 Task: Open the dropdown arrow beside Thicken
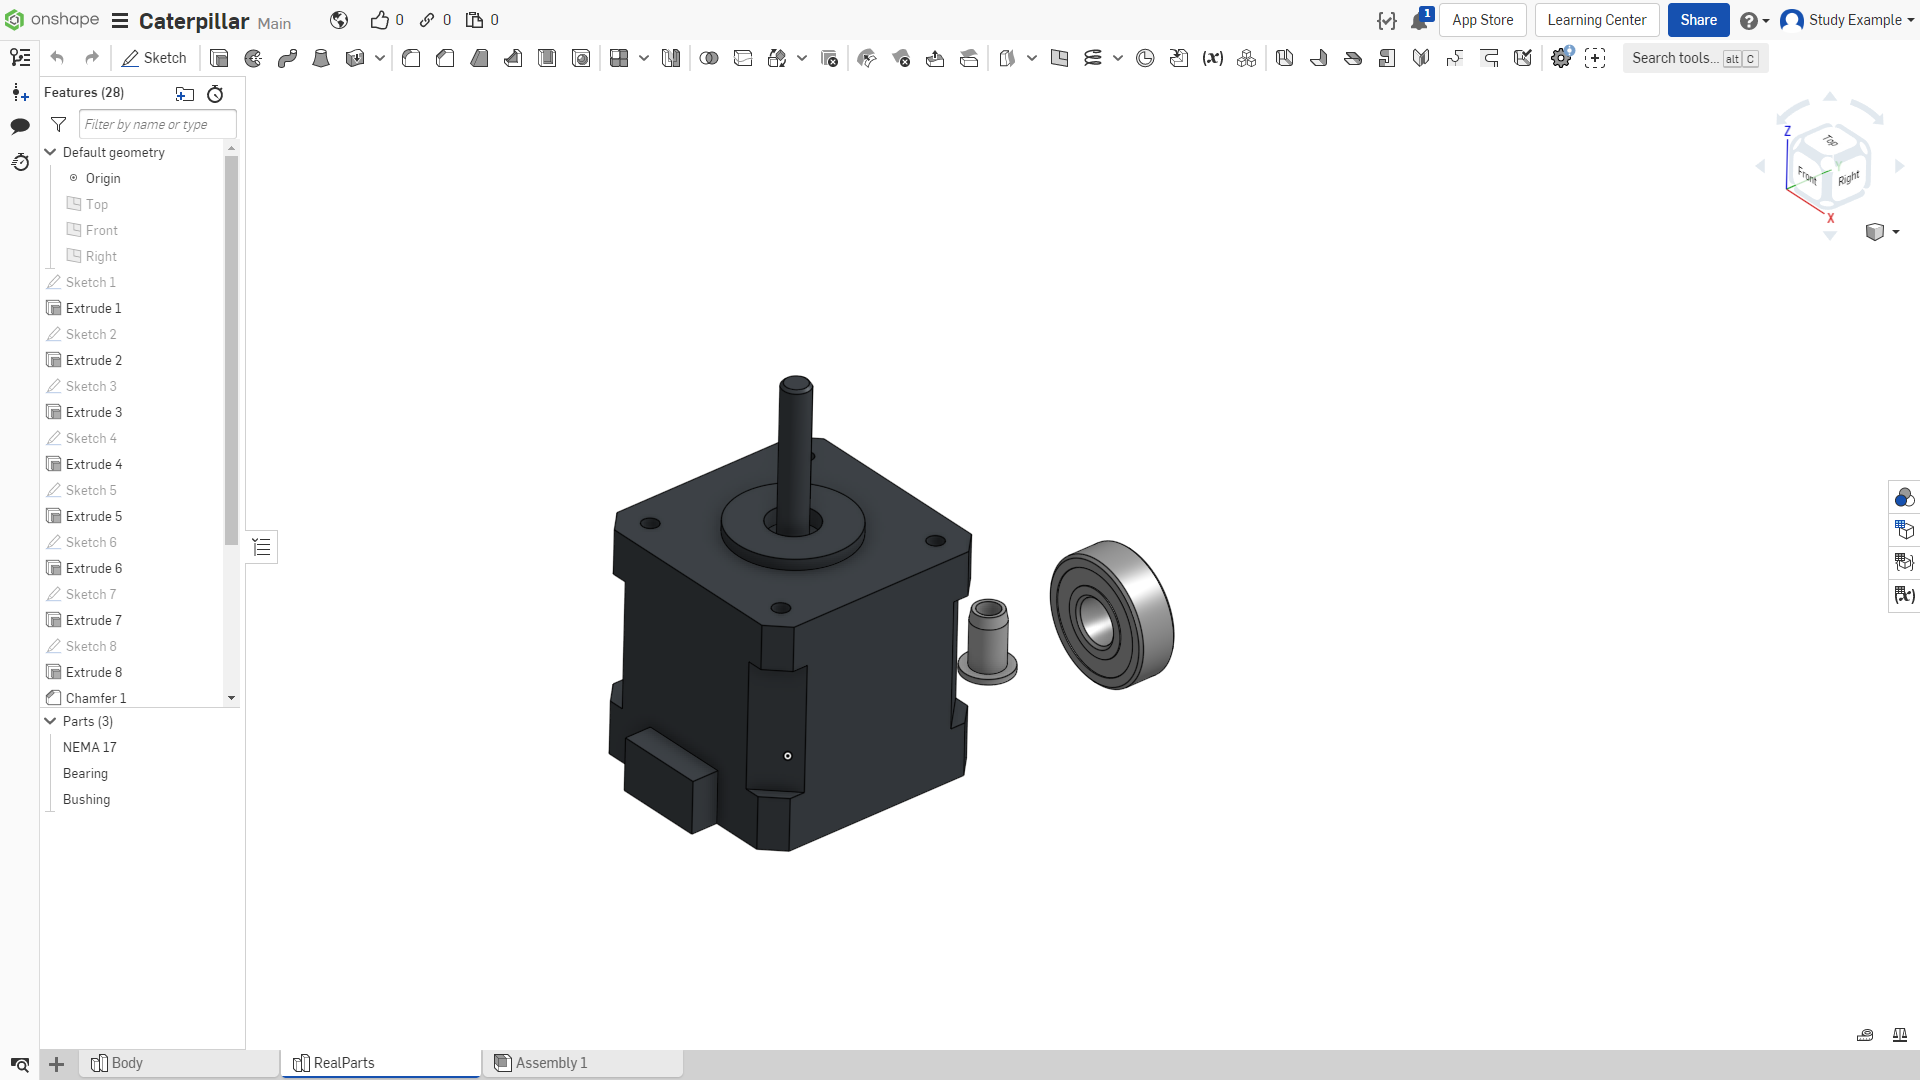click(x=380, y=58)
